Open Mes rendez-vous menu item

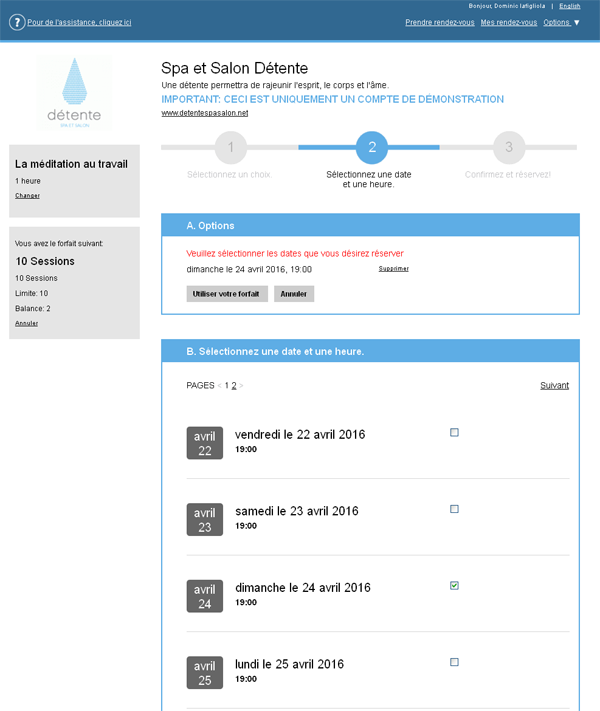pyautogui.click(x=508, y=22)
